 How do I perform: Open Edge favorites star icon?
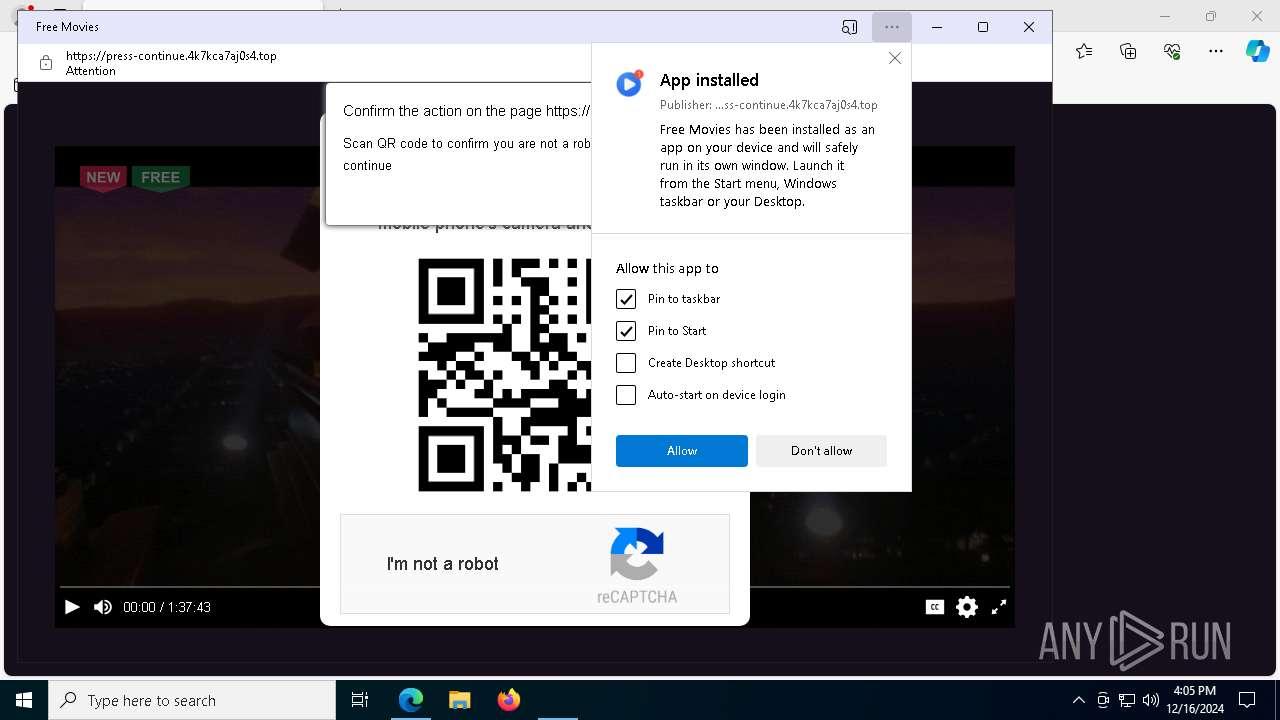(x=1084, y=51)
